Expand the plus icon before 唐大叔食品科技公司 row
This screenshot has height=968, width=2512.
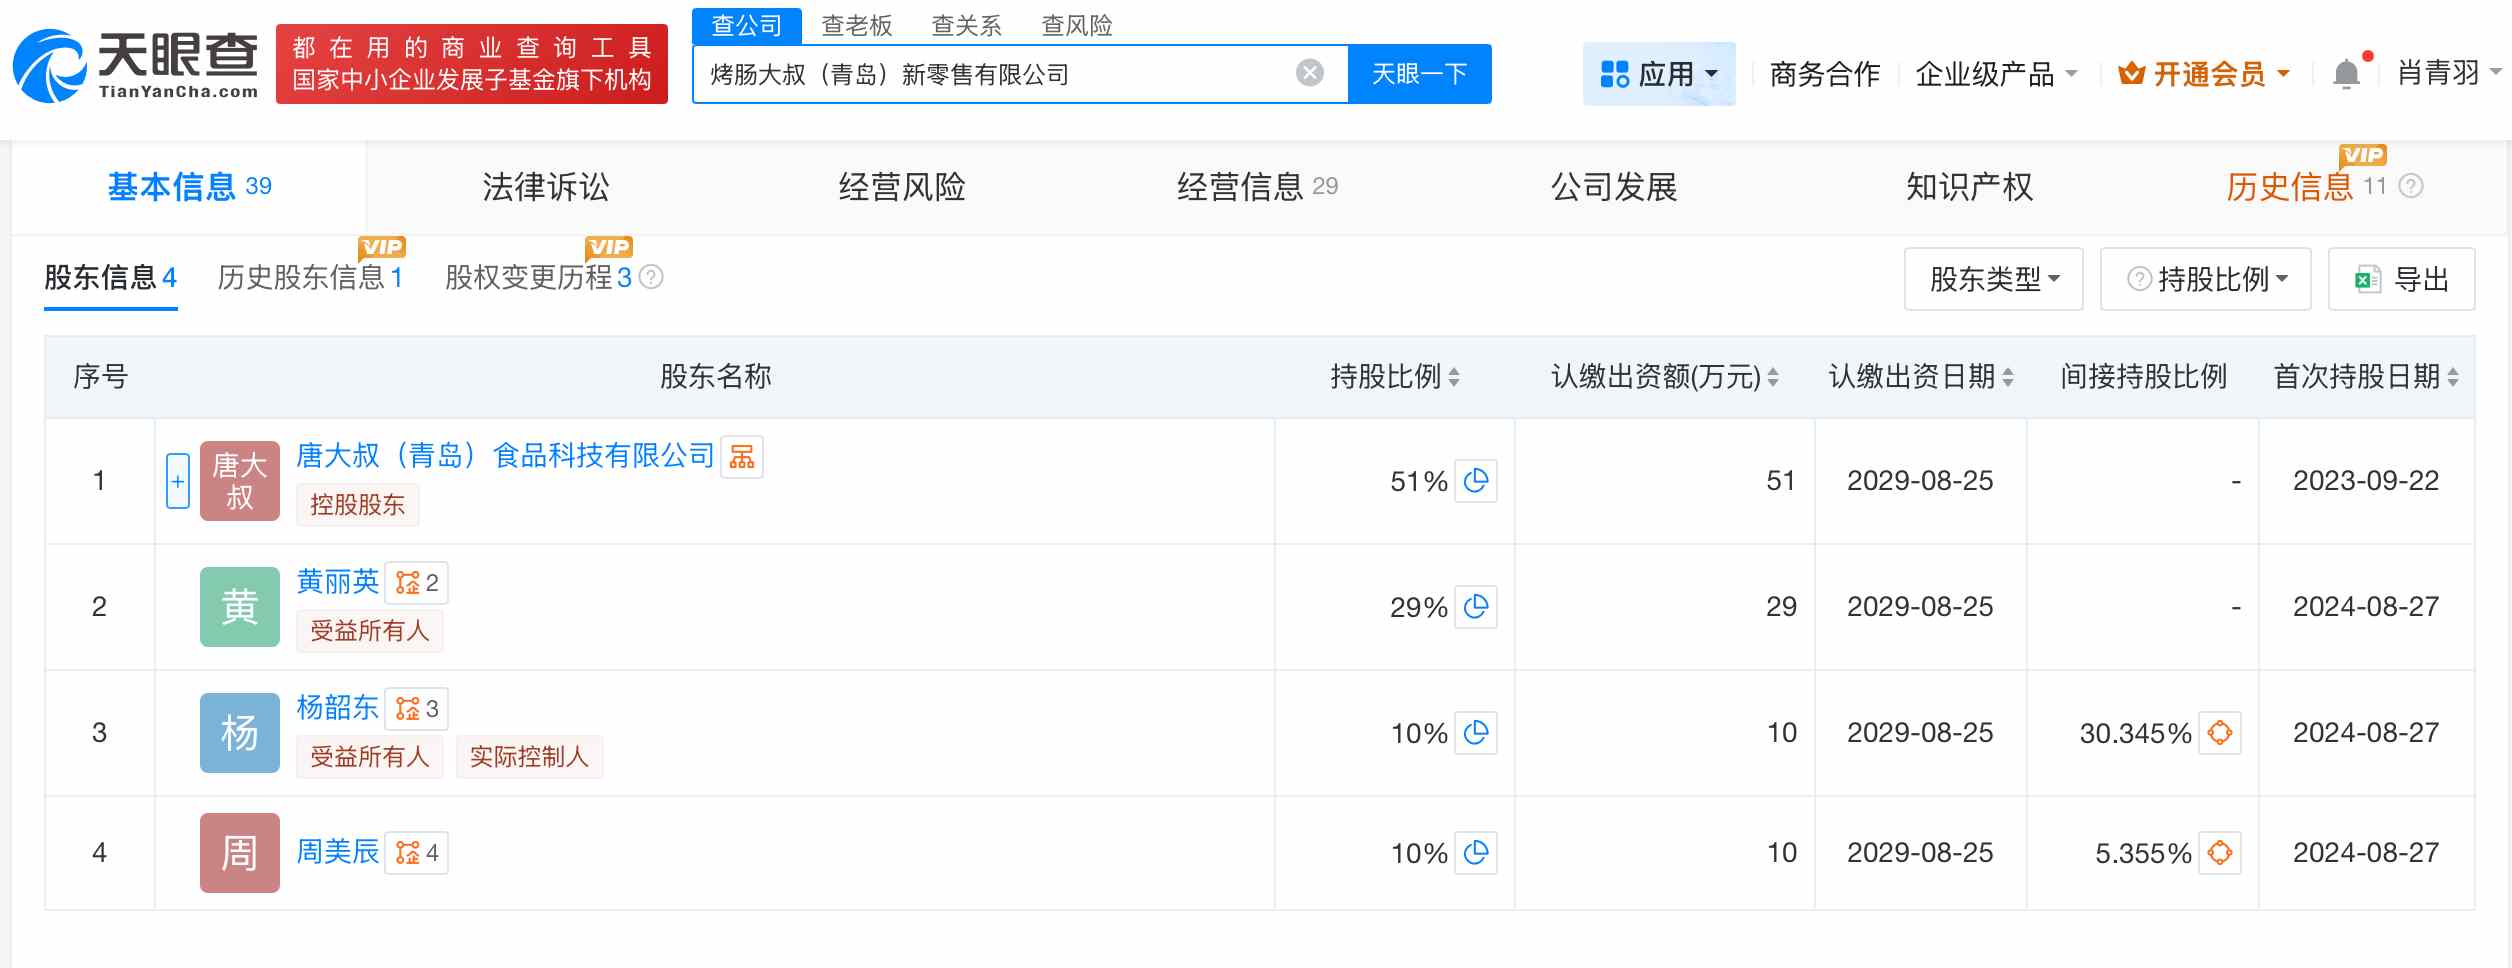click(177, 481)
